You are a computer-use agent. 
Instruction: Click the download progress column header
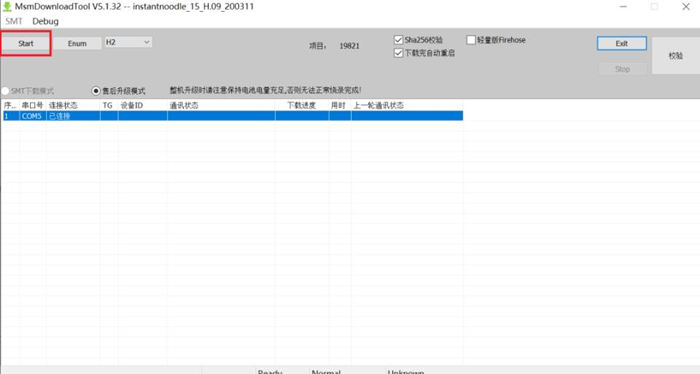tap(302, 105)
